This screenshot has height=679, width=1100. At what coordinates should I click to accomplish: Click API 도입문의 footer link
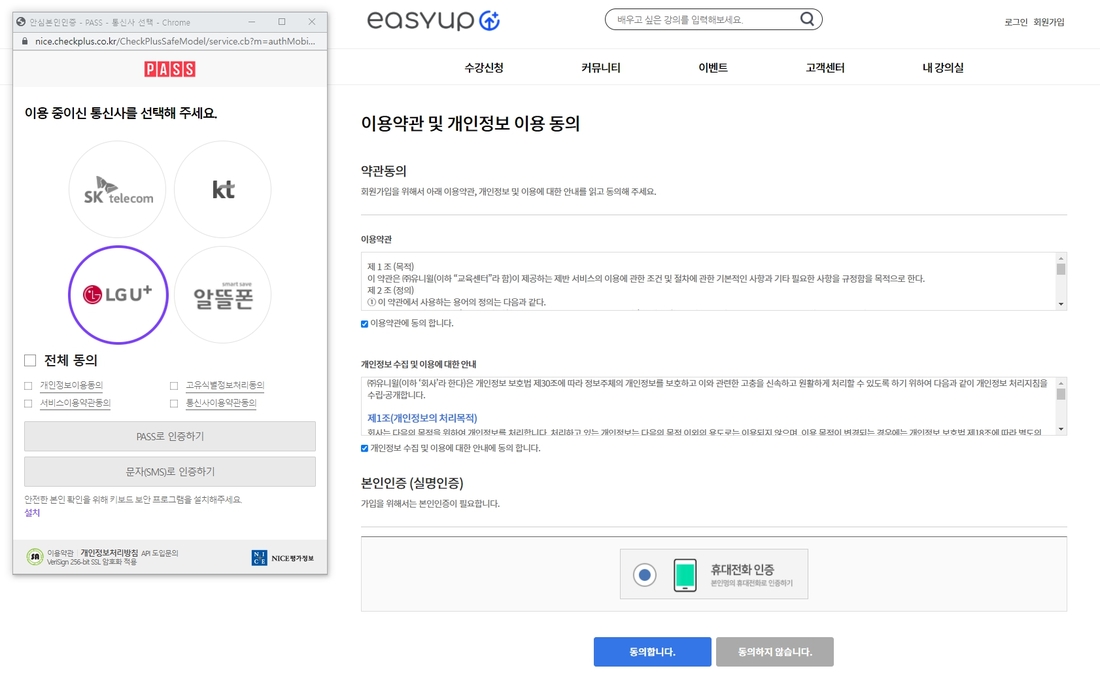coord(160,553)
